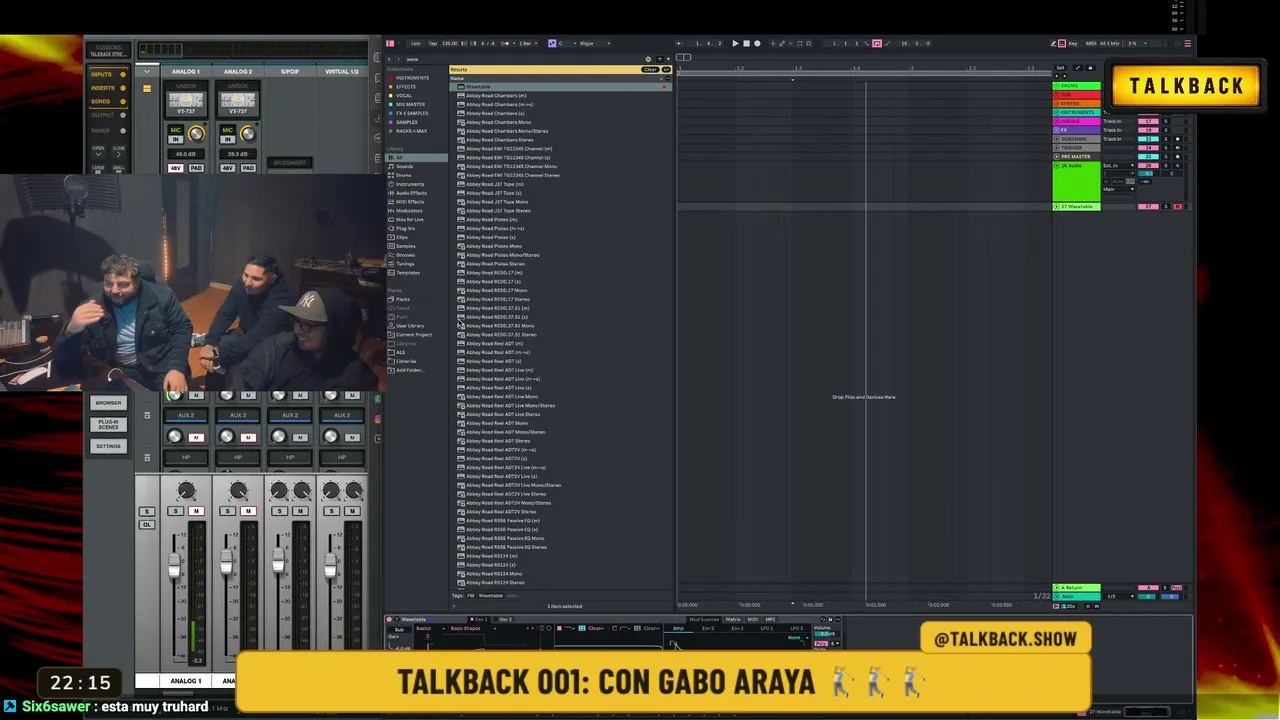Expand the SIDECHAIN group track
The image size is (1280, 720).
click(1056, 139)
